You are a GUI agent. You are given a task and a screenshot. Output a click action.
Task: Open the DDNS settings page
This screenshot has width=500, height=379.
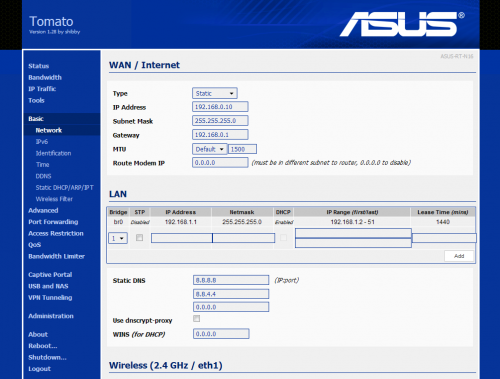pos(43,176)
